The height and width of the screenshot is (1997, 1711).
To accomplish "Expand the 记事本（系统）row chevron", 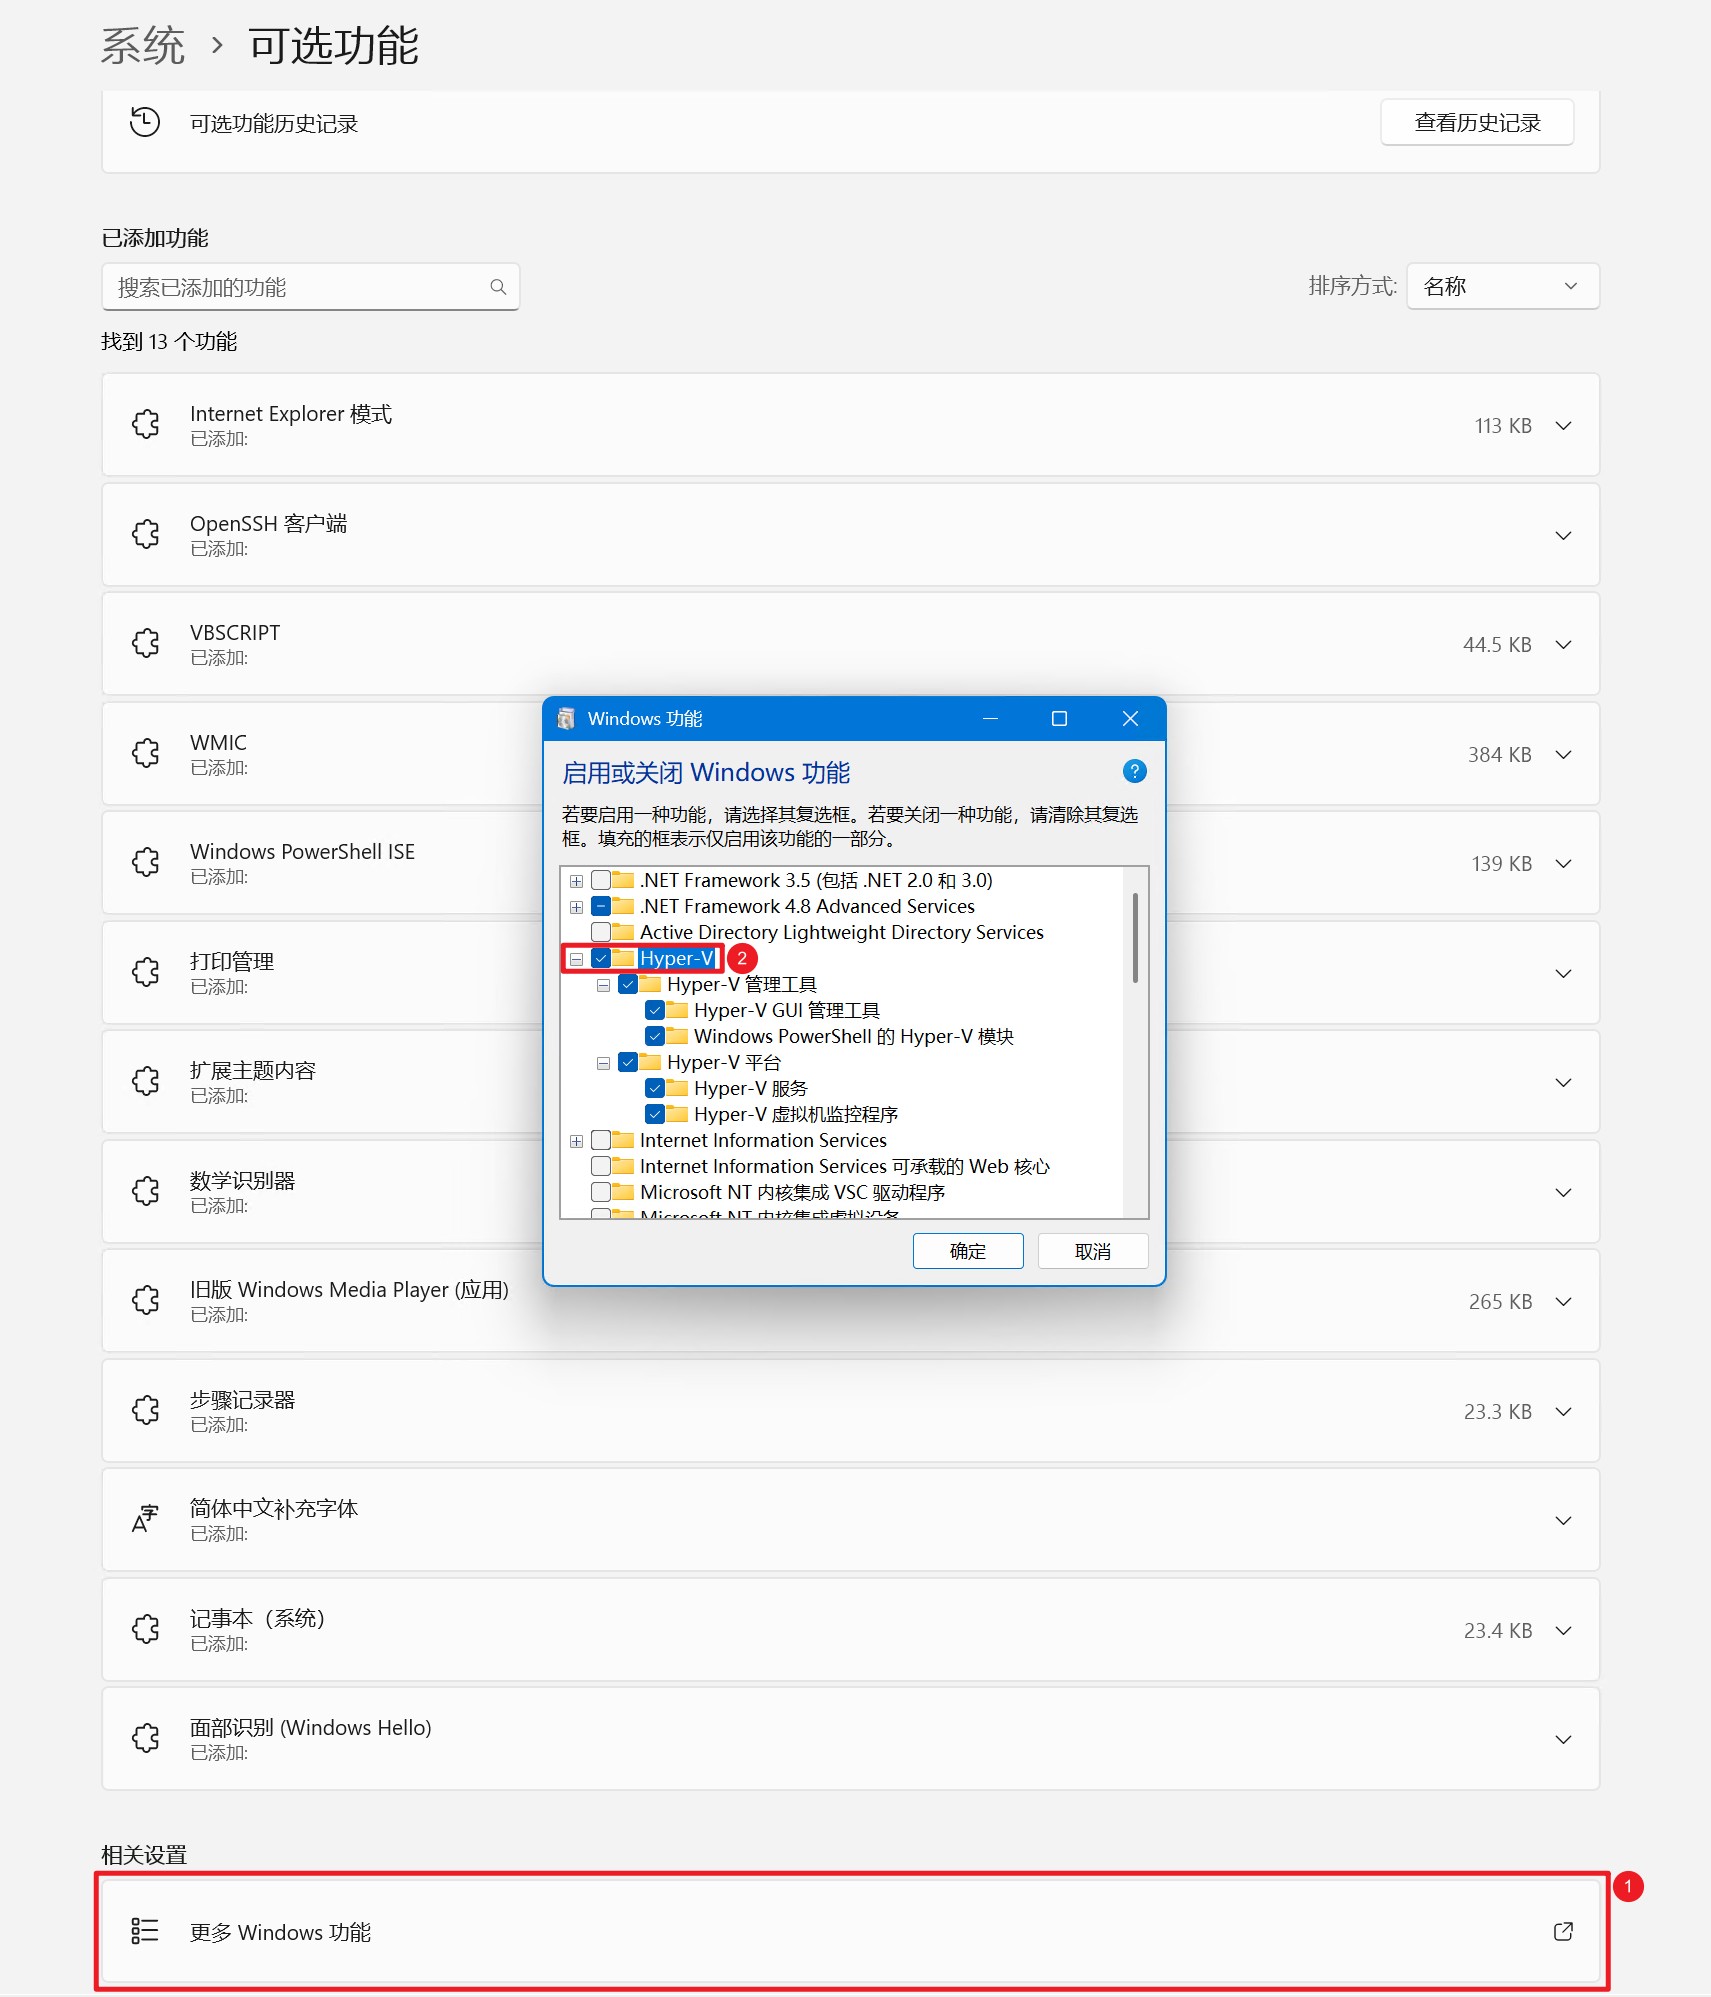I will [x=1563, y=1630].
